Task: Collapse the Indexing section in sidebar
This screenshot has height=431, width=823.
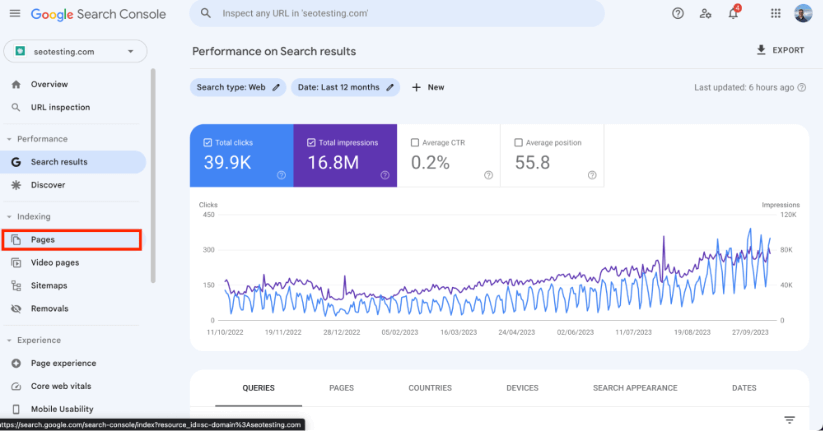Action: point(9,217)
